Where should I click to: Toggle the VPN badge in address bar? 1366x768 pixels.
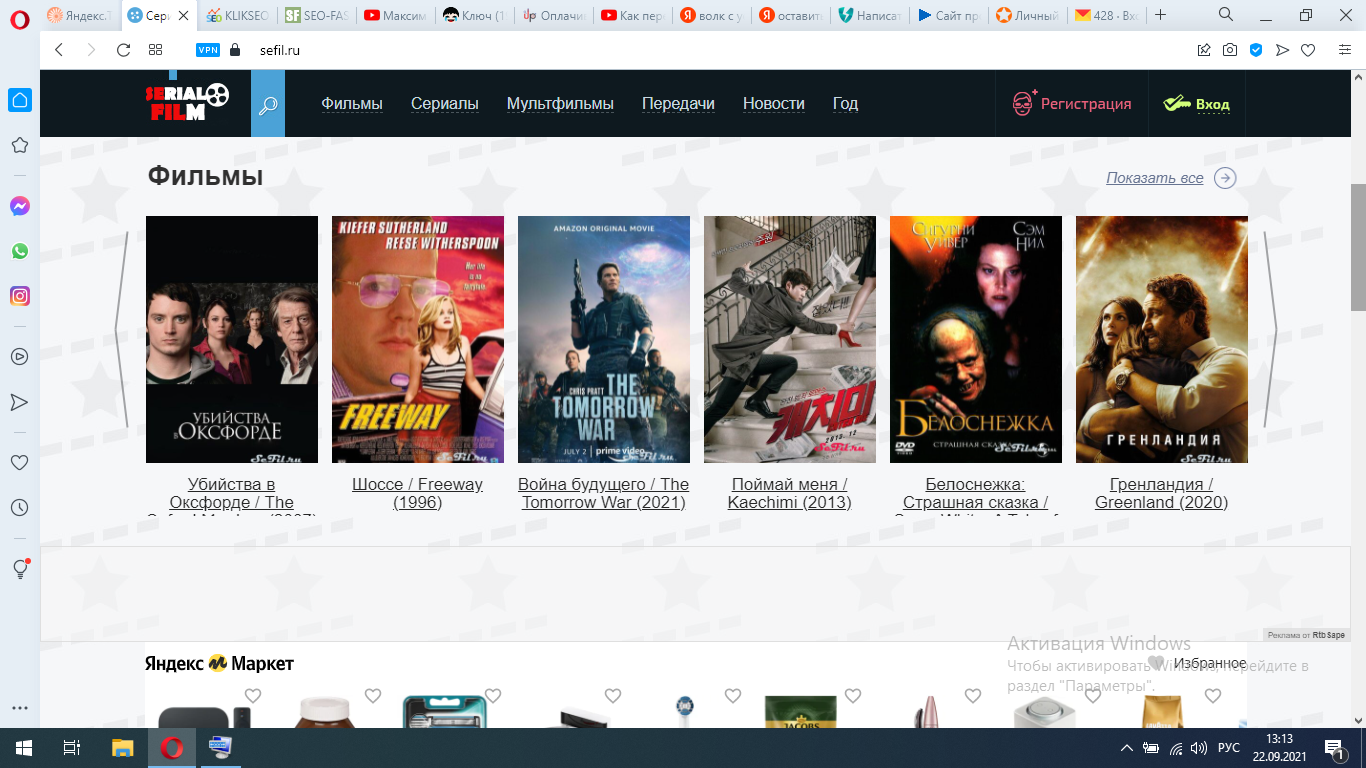[x=208, y=50]
